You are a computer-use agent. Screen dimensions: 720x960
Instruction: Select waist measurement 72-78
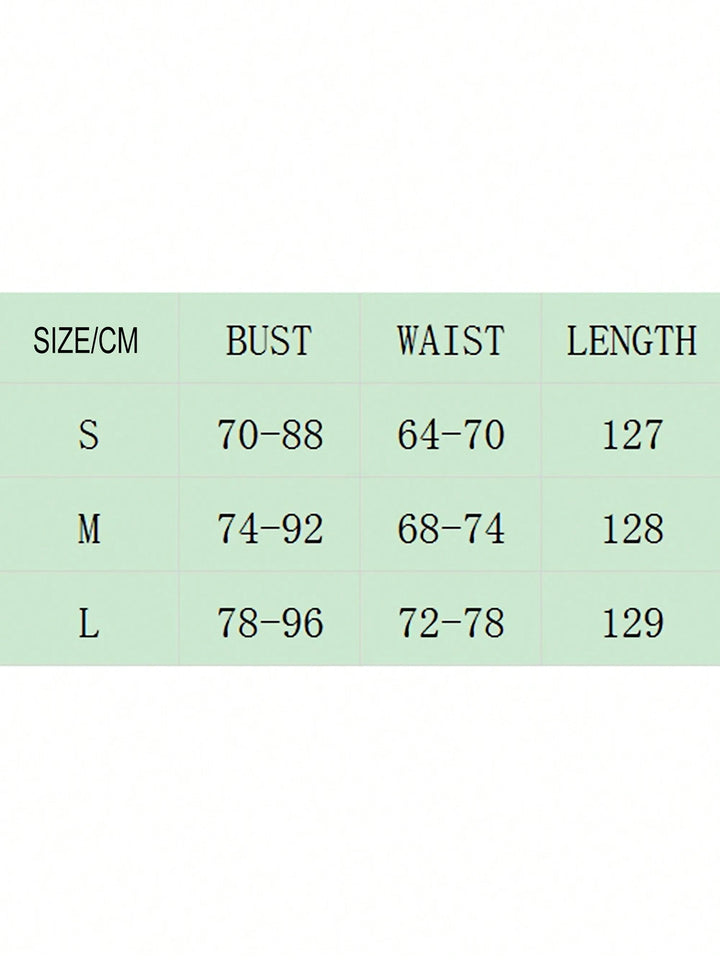tap(451, 623)
